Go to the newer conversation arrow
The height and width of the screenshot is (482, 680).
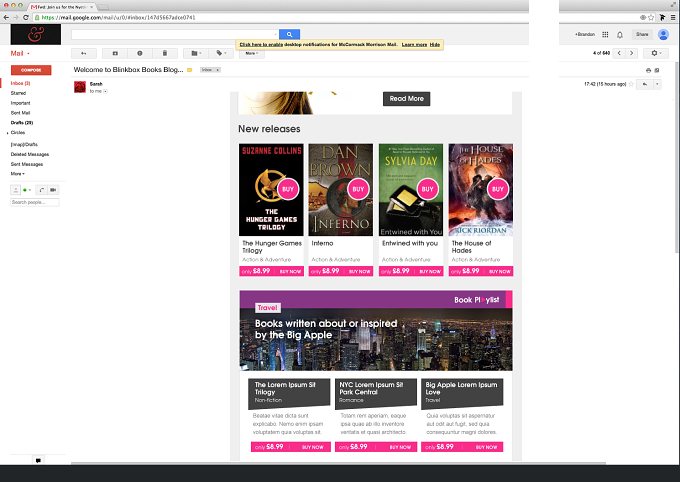(x=619, y=53)
